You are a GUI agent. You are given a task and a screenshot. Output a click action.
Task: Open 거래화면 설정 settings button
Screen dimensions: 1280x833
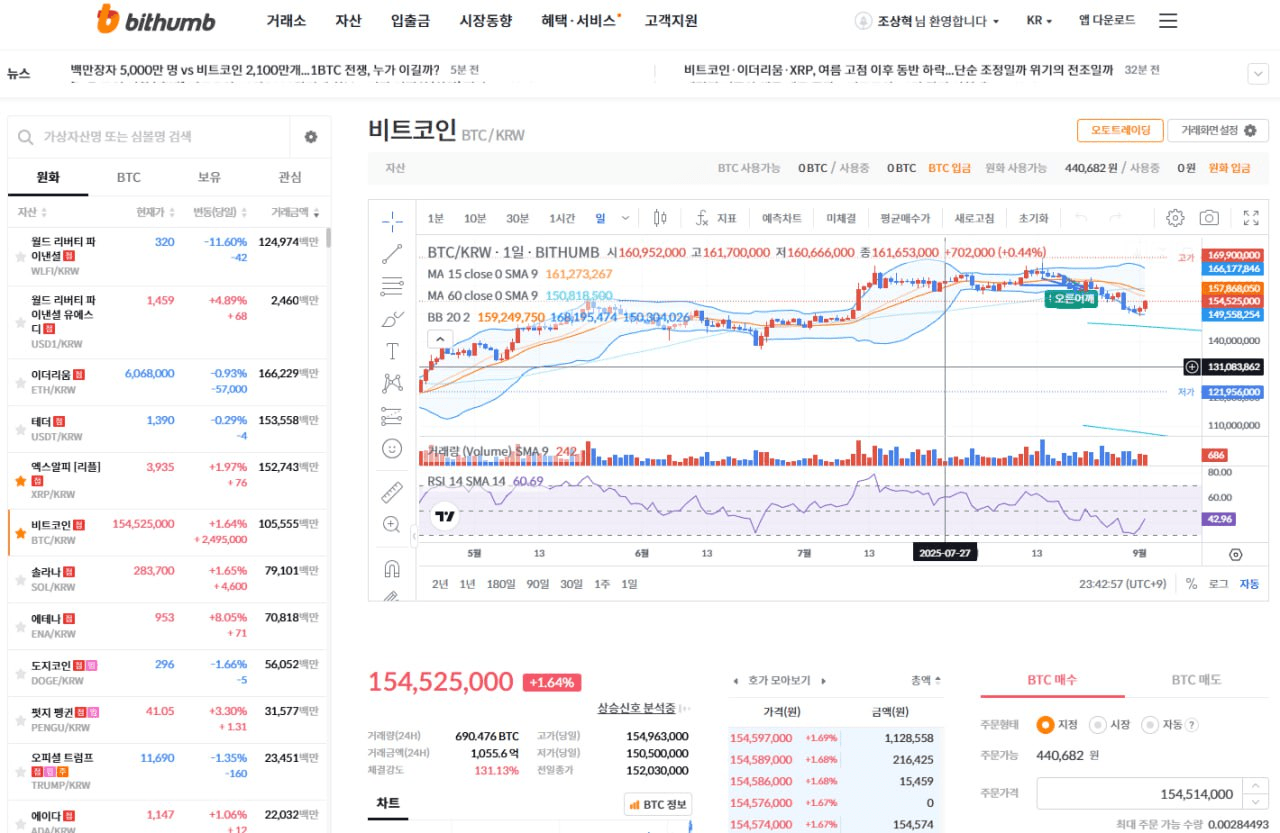coord(1218,130)
